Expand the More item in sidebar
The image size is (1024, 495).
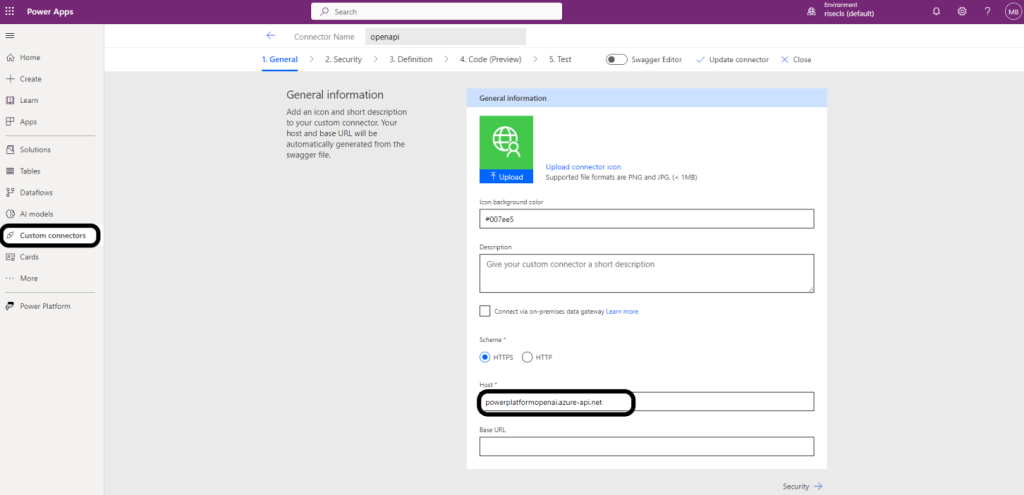tap(28, 278)
